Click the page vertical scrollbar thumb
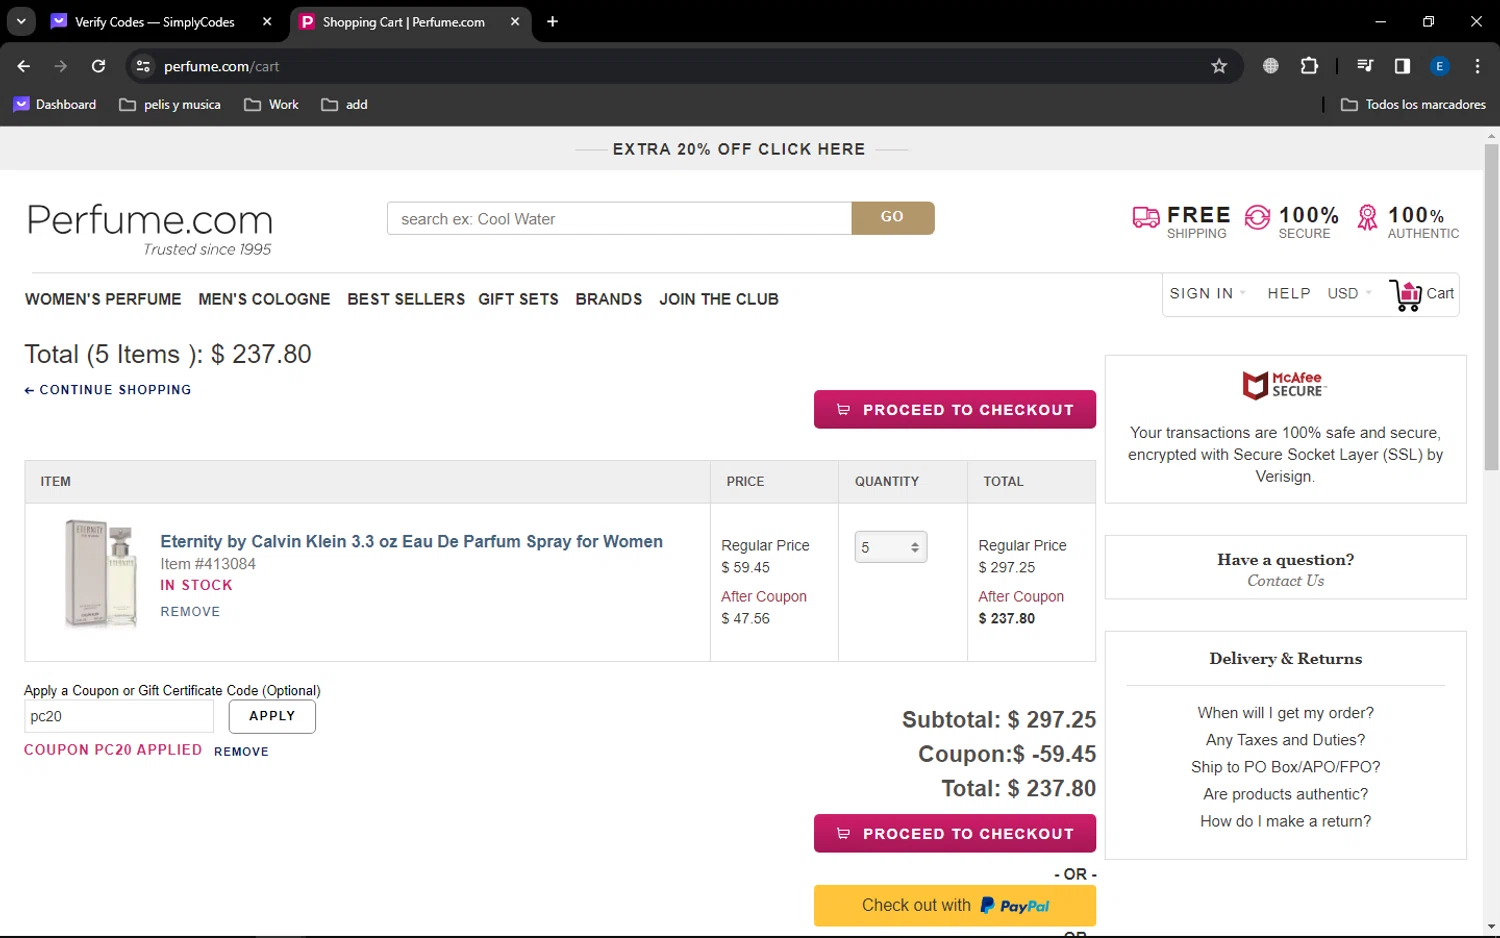Image resolution: width=1500 pixels, height=938 pixels. point(1491,307)
